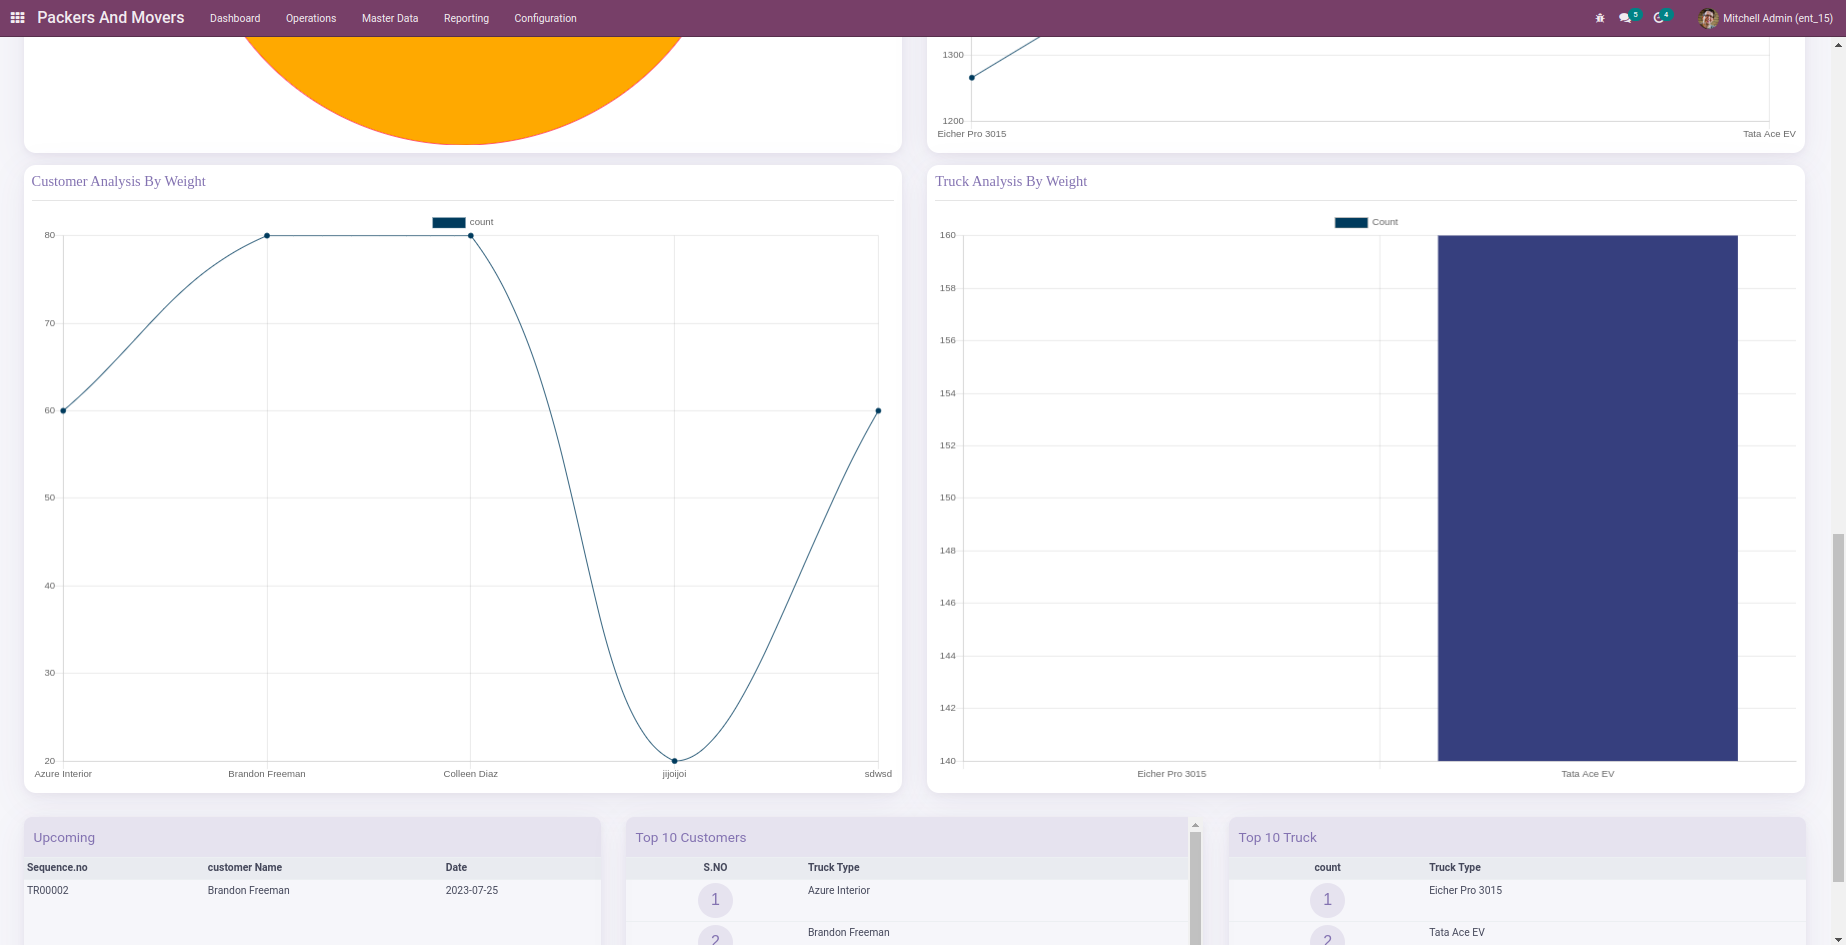
Task: Click the jijoijoi data point at value 20
Action: tap(674, 761)
